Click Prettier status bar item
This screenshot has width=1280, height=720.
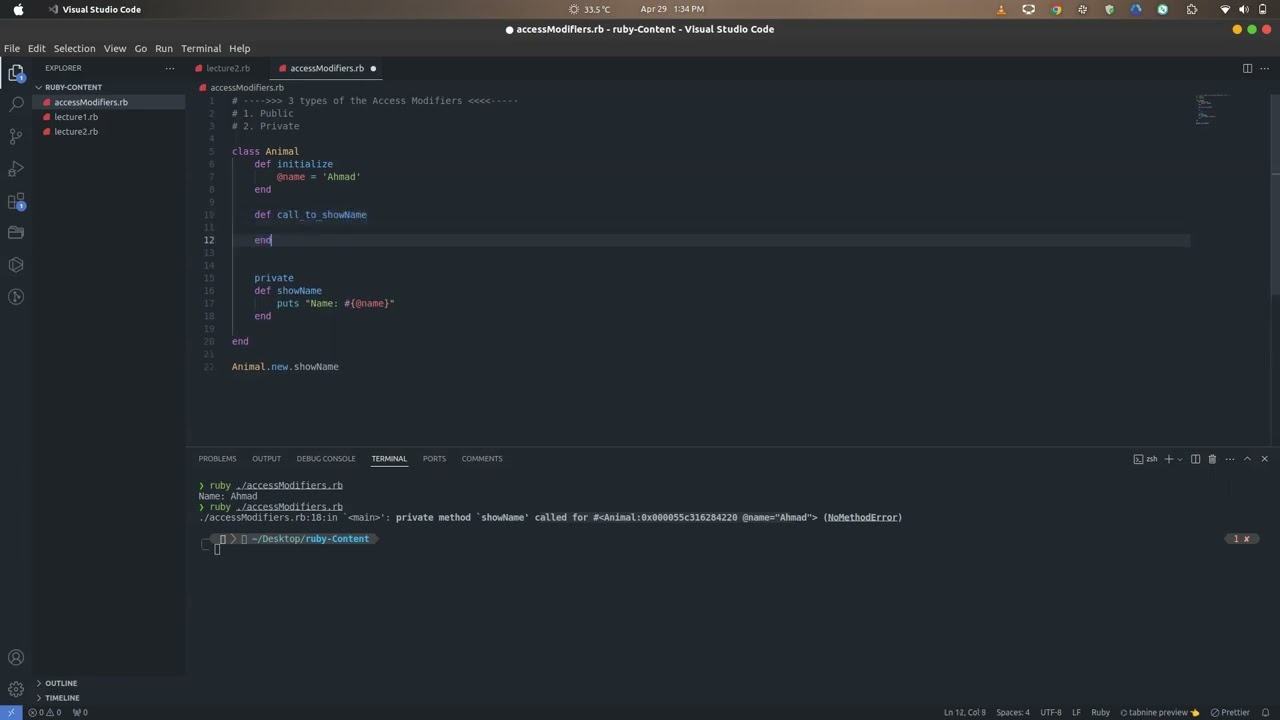pyautogui.click(x=1230, y=713)
